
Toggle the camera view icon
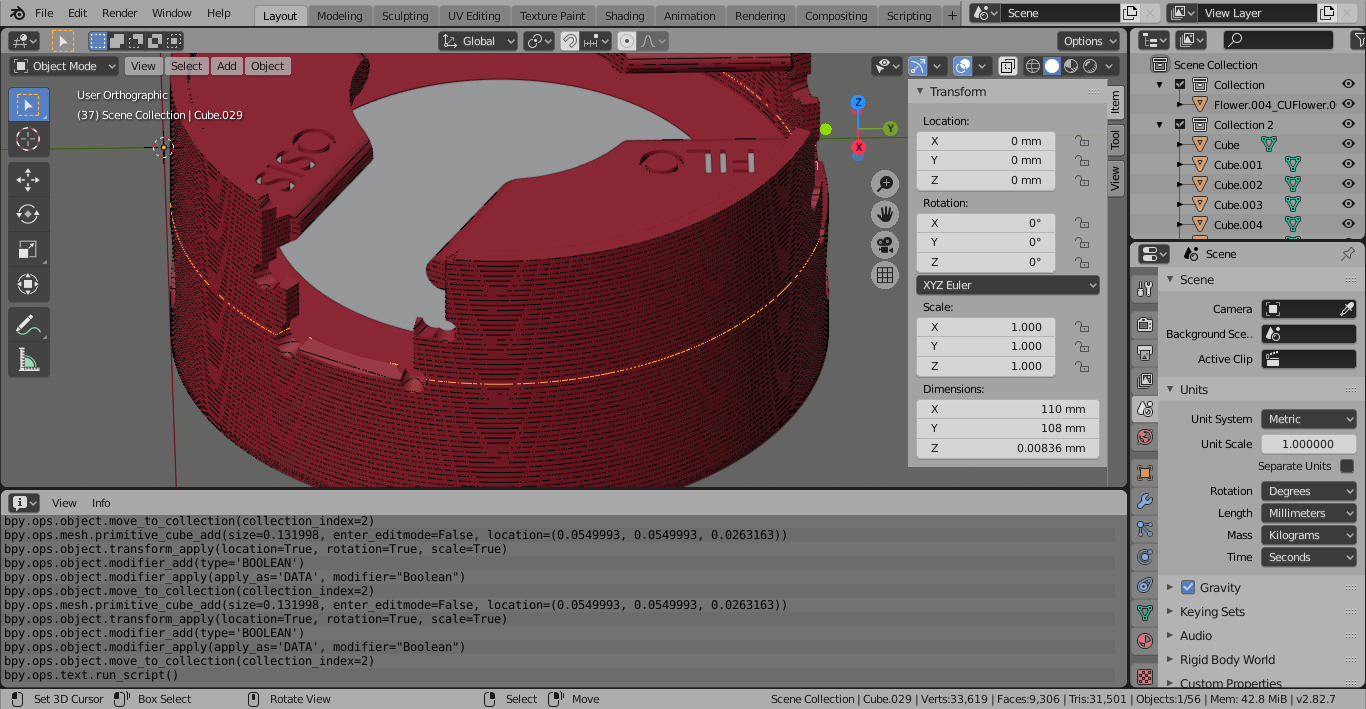click(885, 244)
